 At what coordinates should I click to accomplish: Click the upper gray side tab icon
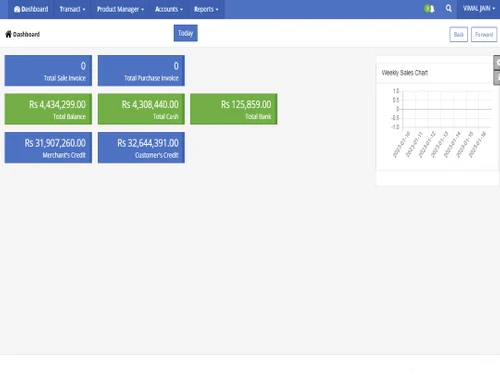[497, 63]
